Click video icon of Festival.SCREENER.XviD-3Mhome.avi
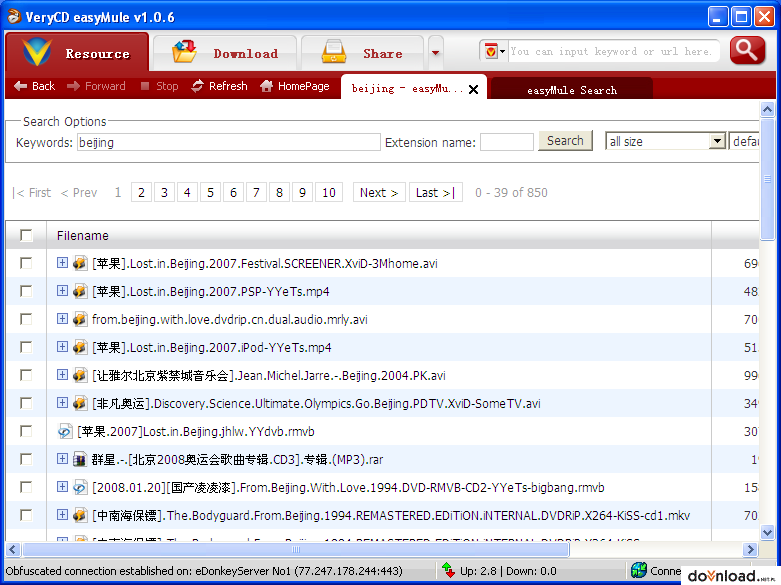The width and height of the screenshot is (781, 585). pos(80,263)
